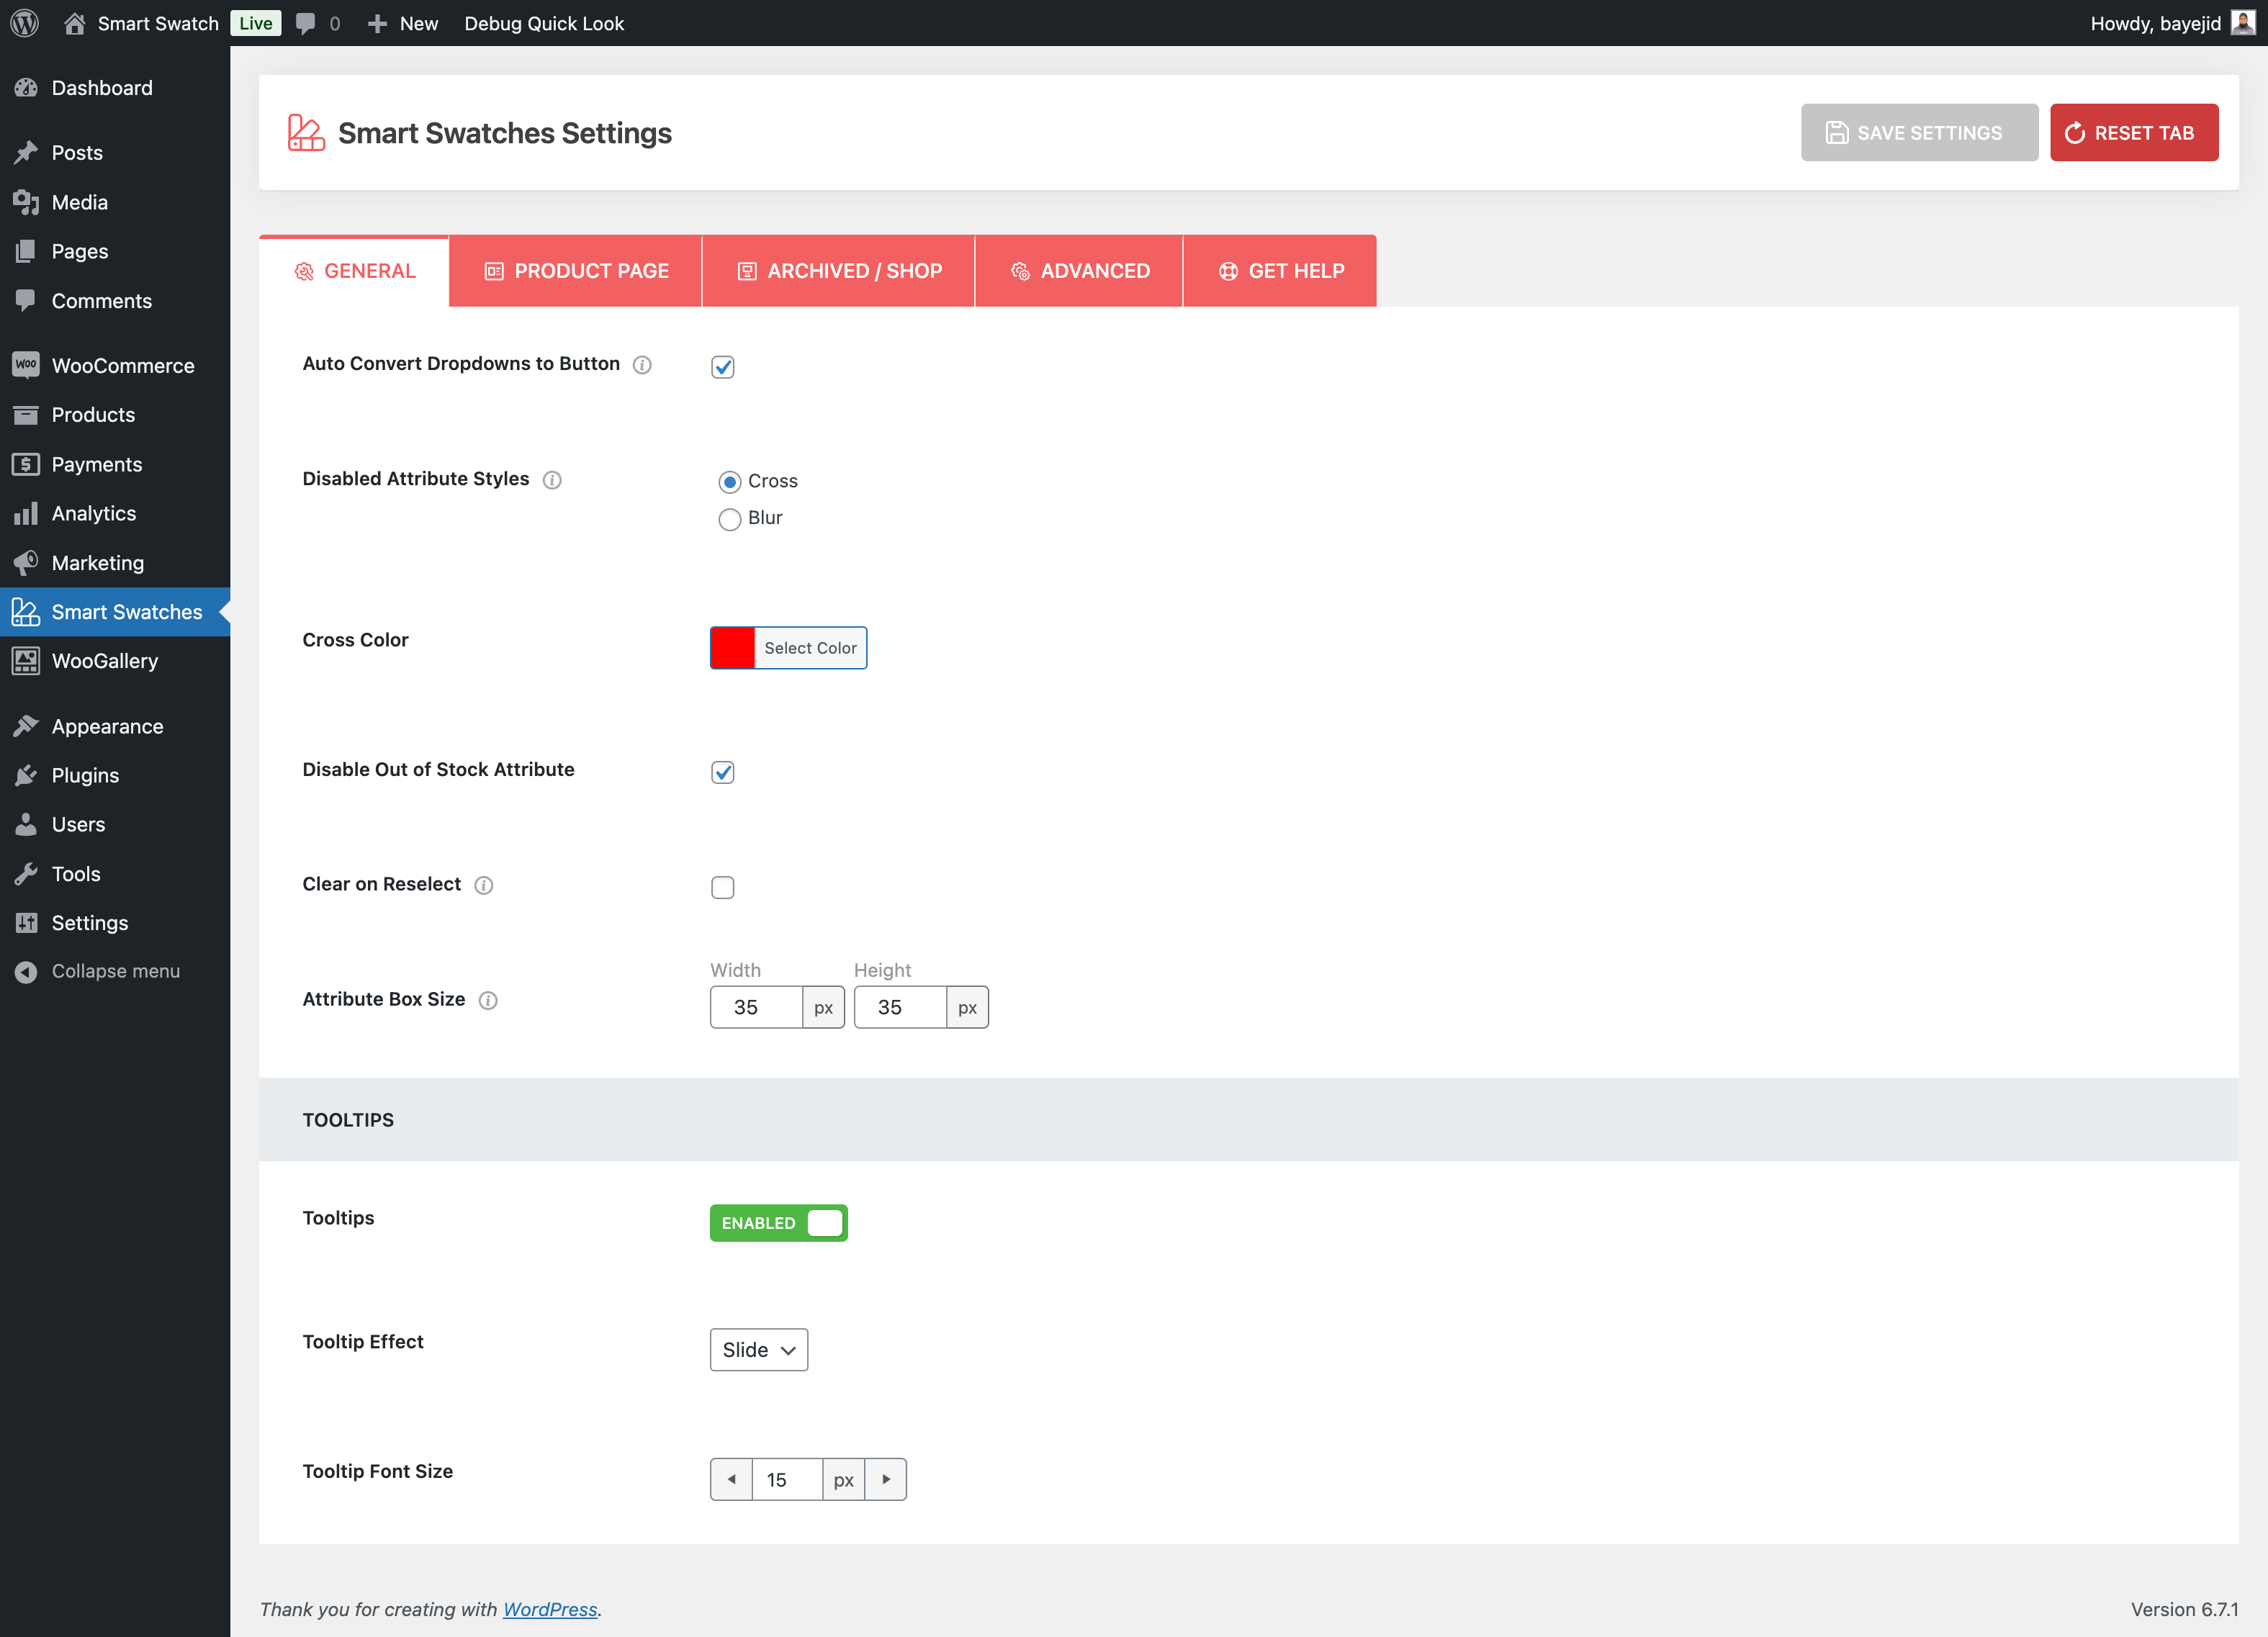The image size is (2268, 1637).
Task: Click the Settings sliders icon
Action: tap(26, 922)
